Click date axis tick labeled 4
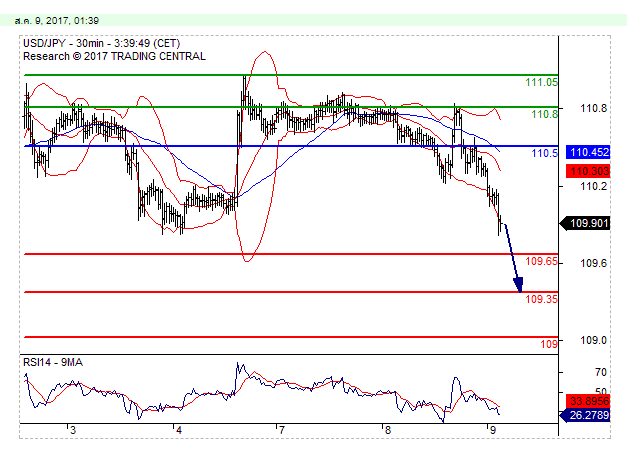The height and width of the screenshot is (451, 627). (x=179, y=431)
